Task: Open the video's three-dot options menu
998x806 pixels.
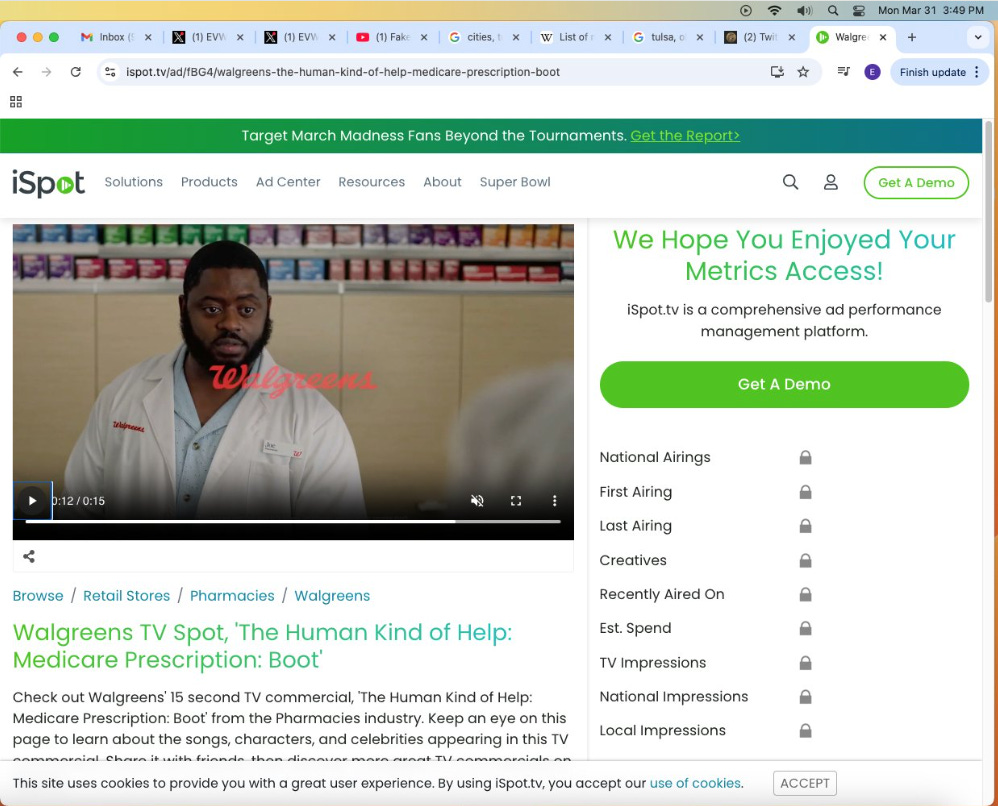Action: click(554, 501)
